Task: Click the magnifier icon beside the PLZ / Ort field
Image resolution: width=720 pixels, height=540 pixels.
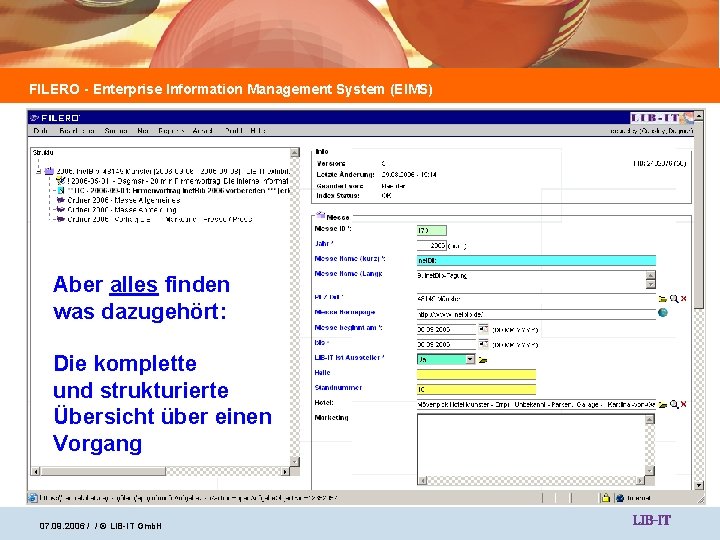Action: click(674, 298)
